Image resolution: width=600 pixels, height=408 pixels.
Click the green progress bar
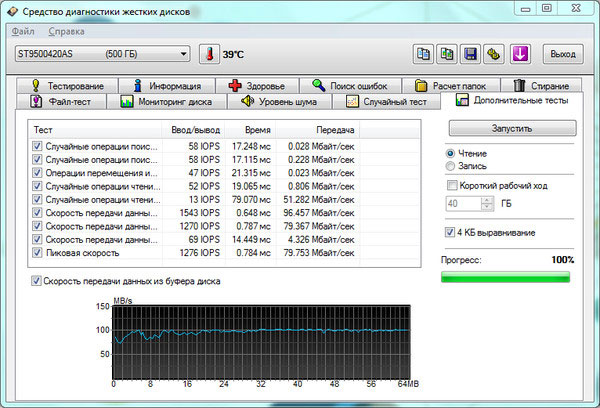coord(505,277)
